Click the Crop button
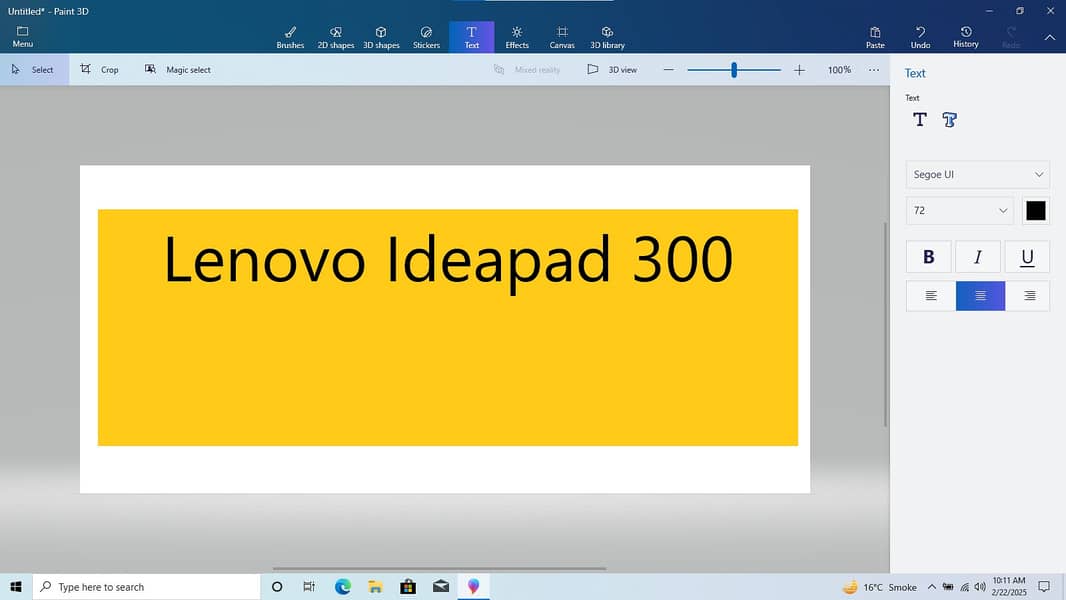This screenshot has height=600, width=1066. (x=100, y=70)
